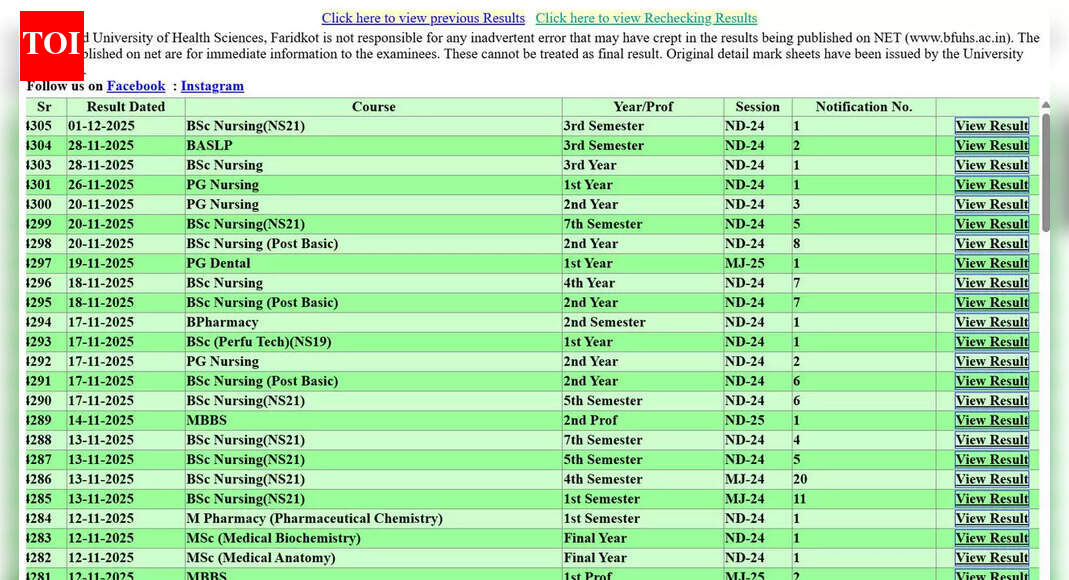Open "Click here to view previous Results"
Screen dimensions: 1069x580
point(423,18)
